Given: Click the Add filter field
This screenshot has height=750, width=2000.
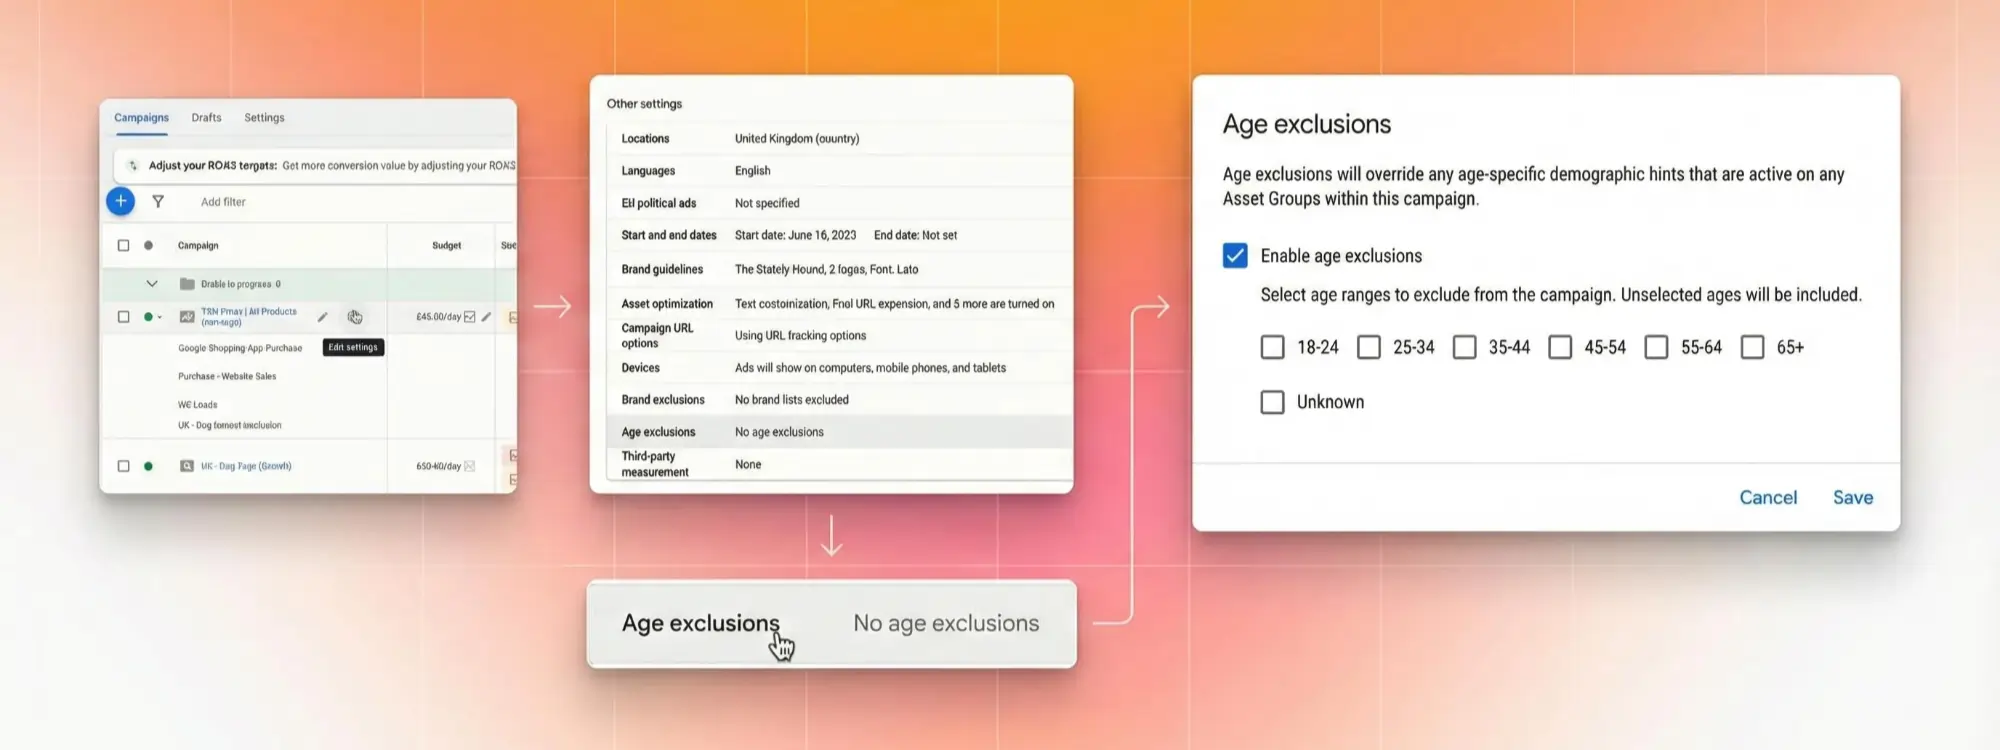Looking at the screenshot, I should pos(223,202).
